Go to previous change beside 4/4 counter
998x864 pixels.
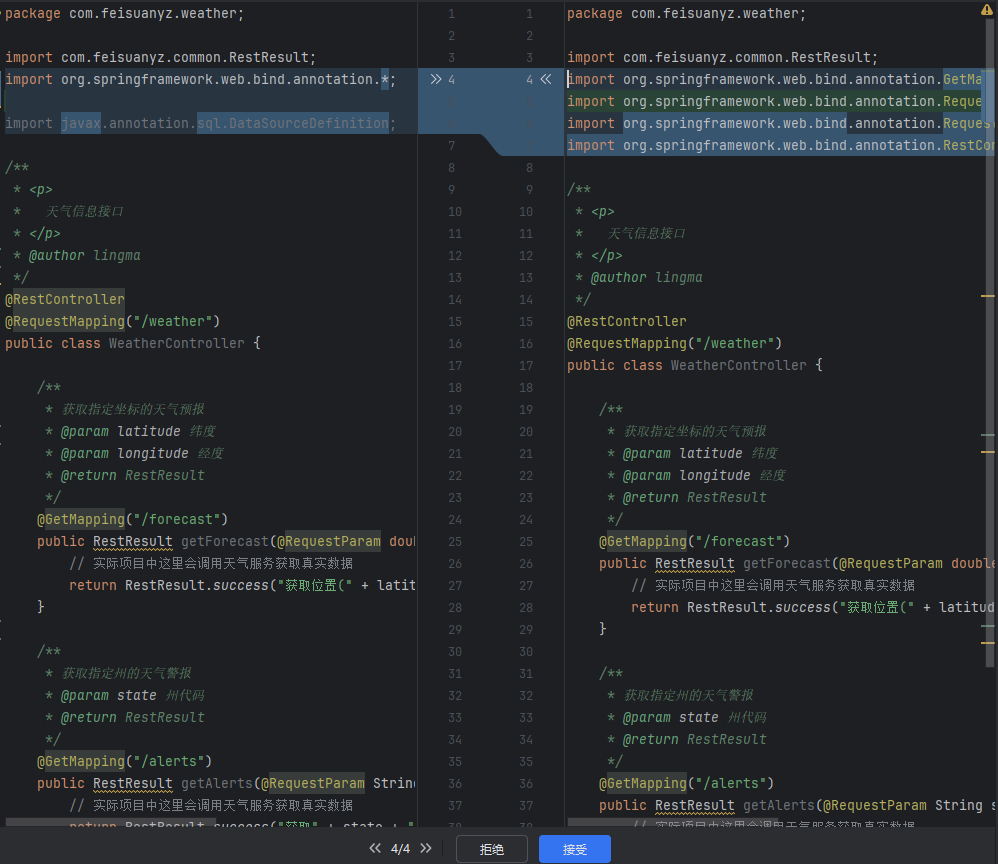pyautogui.click(x=375, y=849)
